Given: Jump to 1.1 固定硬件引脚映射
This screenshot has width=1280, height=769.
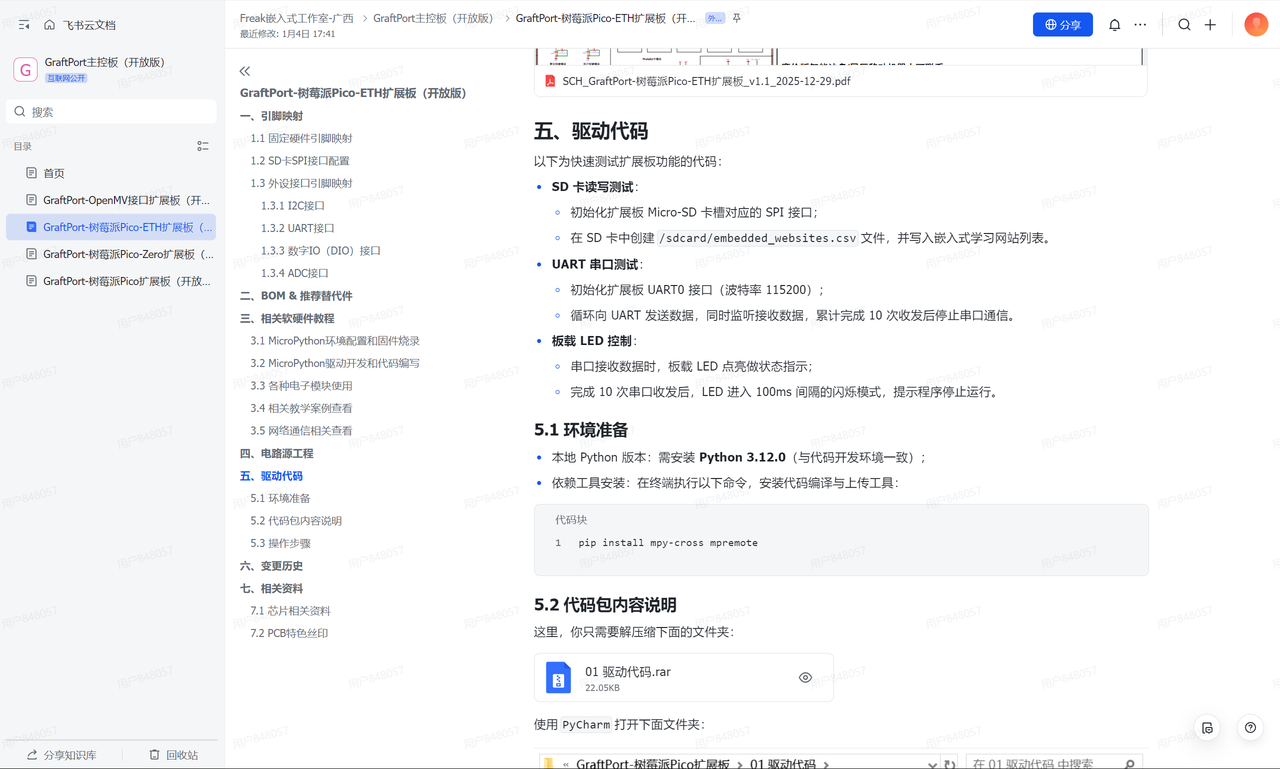Looking at the screenshot, I should (301, 138).
